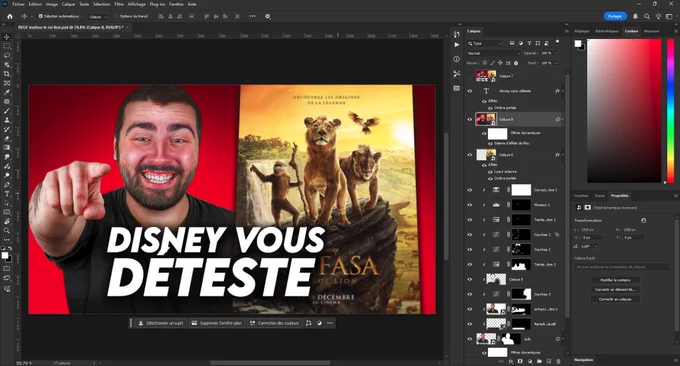Select the Zoom tool
The image size is (680, 366).
(7, 230)
